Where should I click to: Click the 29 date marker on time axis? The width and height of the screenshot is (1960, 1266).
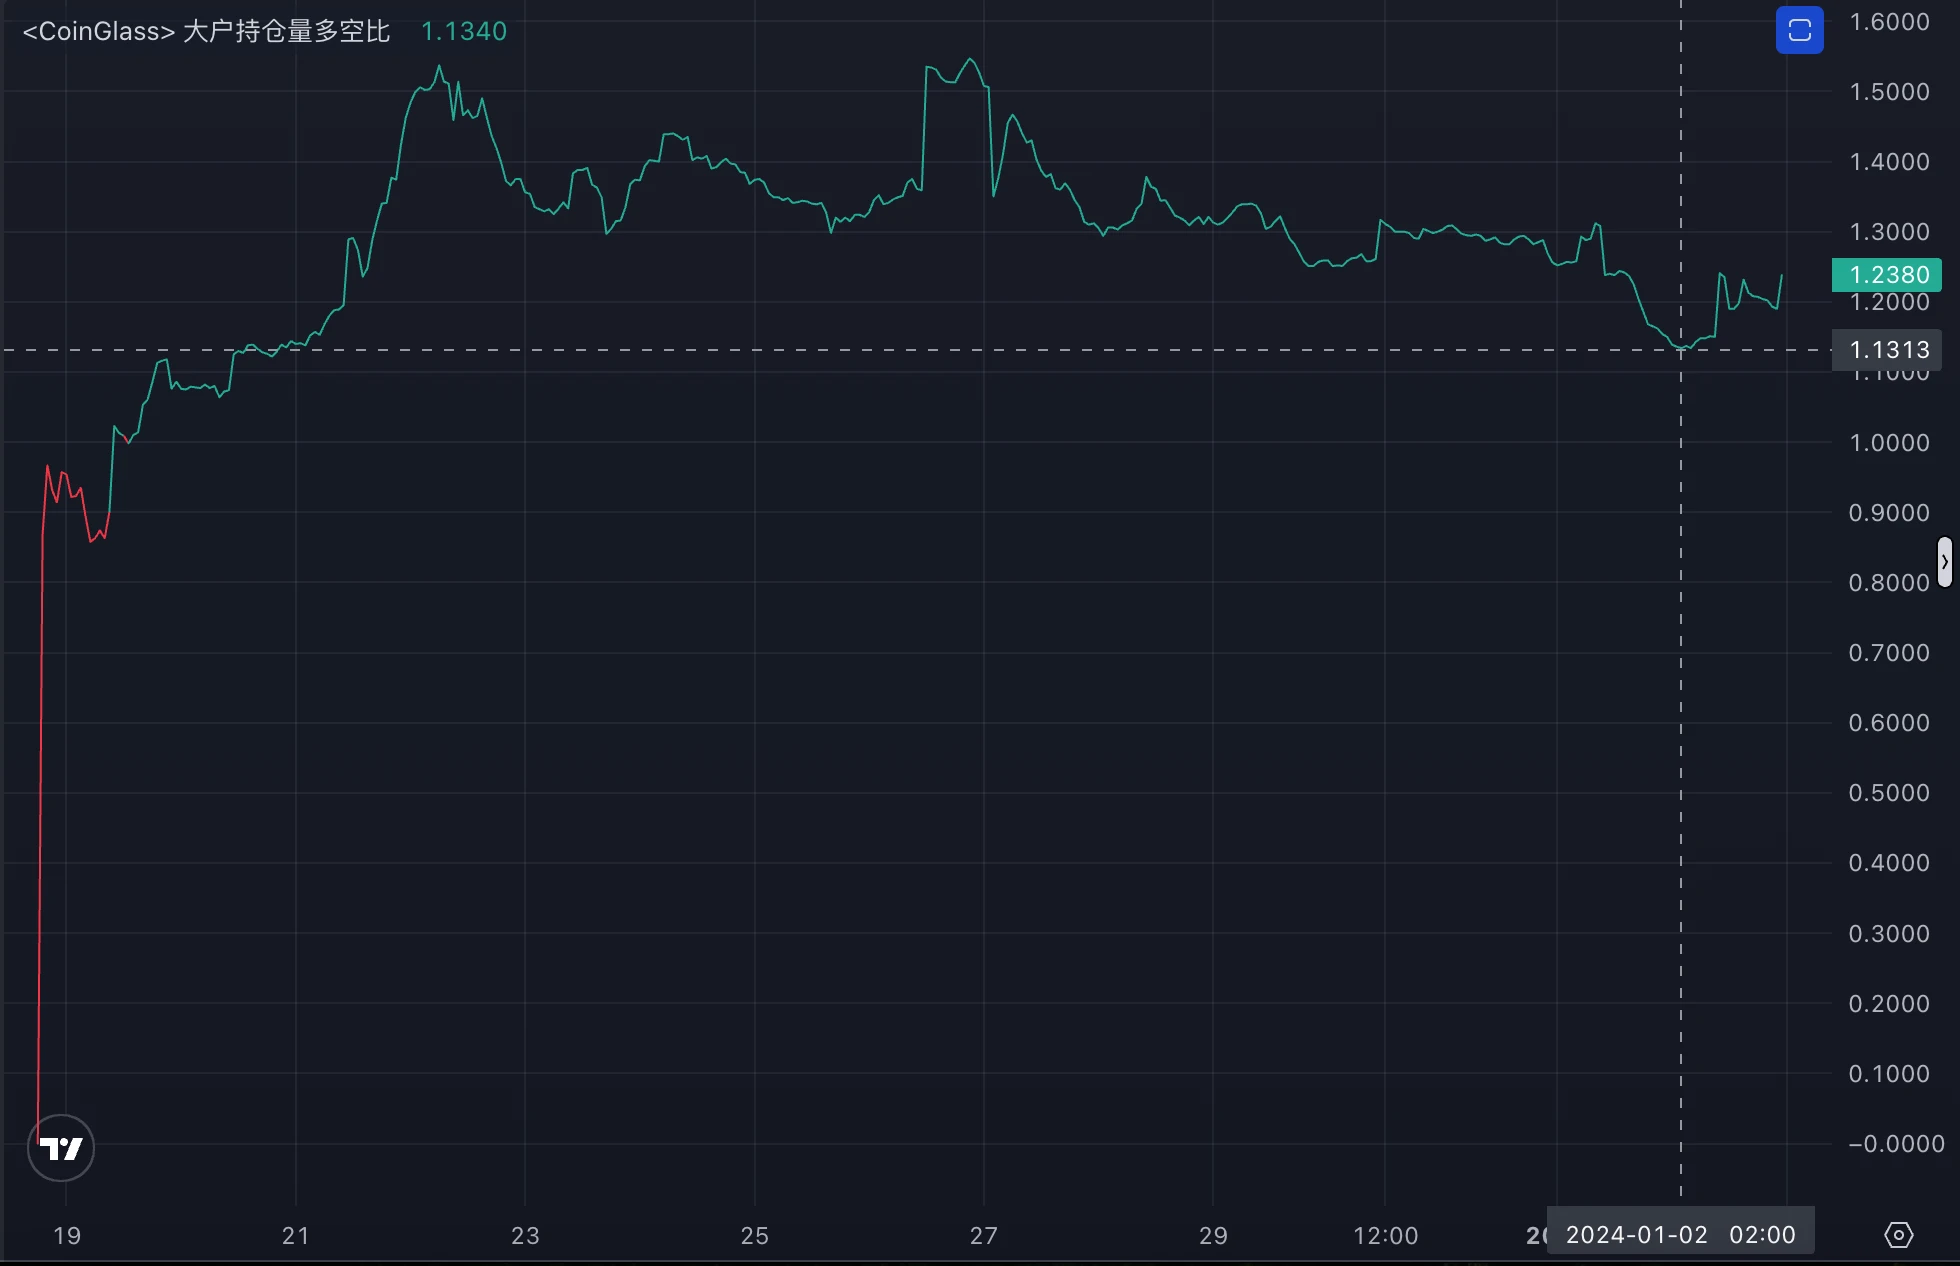[1213, 1236]
